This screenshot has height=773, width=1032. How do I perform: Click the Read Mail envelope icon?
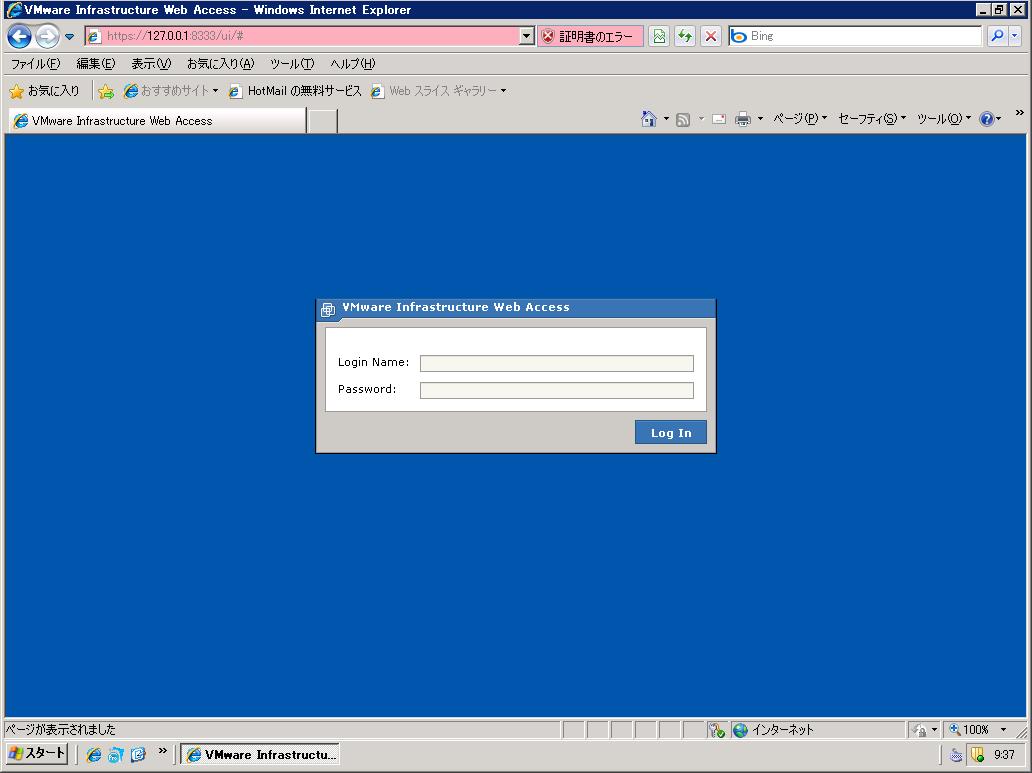point(719,119)
